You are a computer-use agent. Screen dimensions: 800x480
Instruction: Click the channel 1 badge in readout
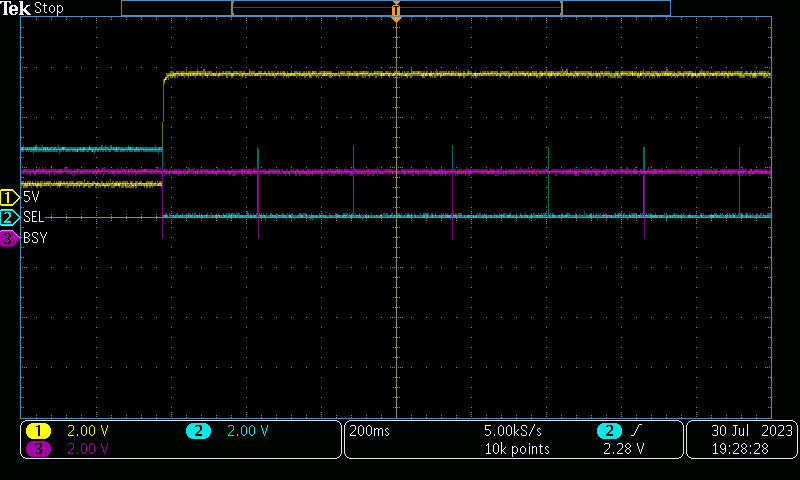pyautogui.click(x=38, y=431)
